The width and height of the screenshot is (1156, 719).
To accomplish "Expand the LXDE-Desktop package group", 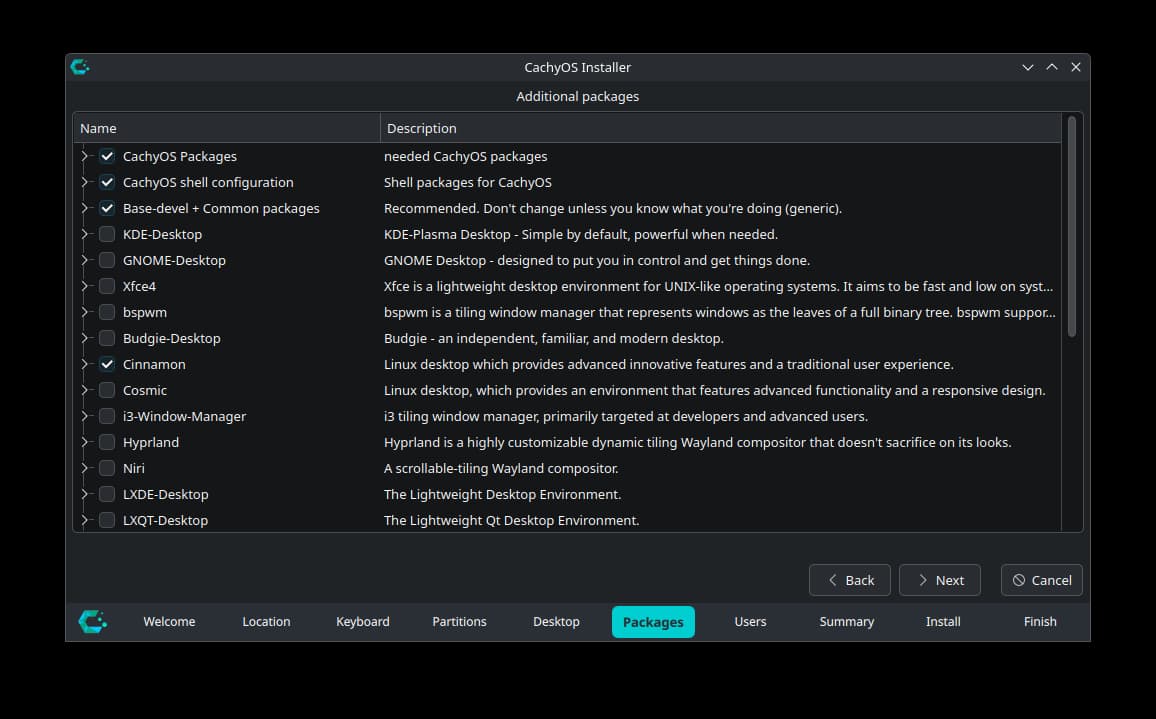I will tap(84, 494).
